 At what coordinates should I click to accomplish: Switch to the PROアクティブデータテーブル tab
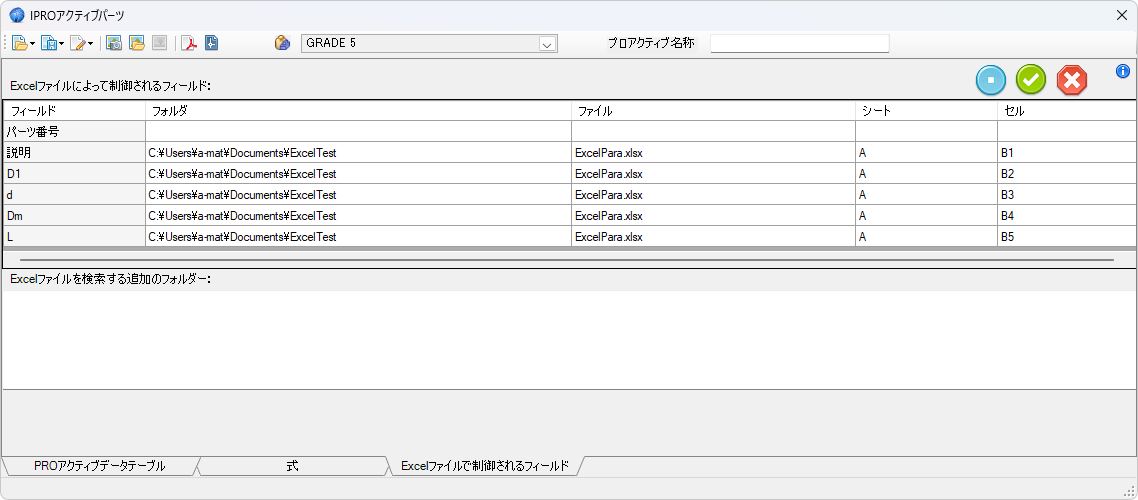[x=100, y=466]
